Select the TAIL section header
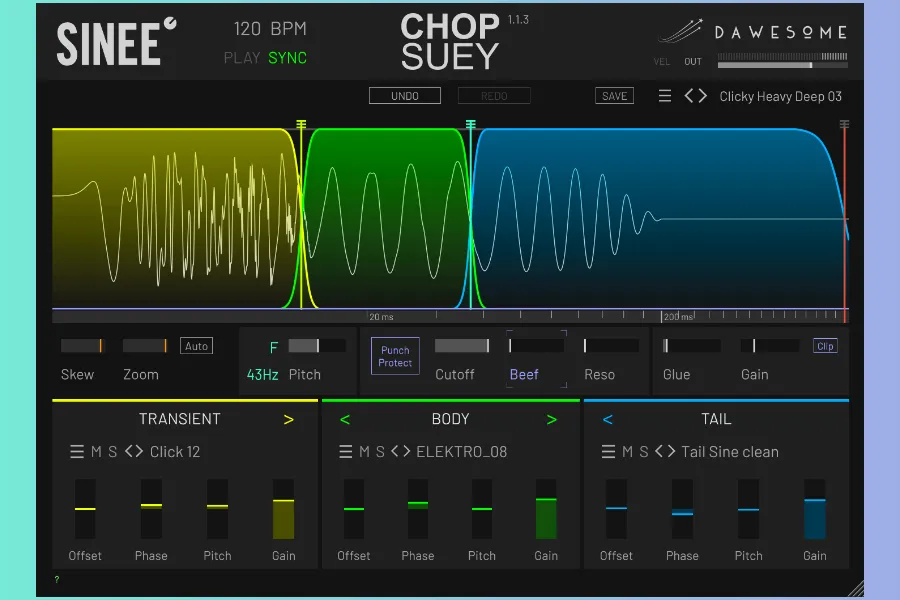 [716, 419]
